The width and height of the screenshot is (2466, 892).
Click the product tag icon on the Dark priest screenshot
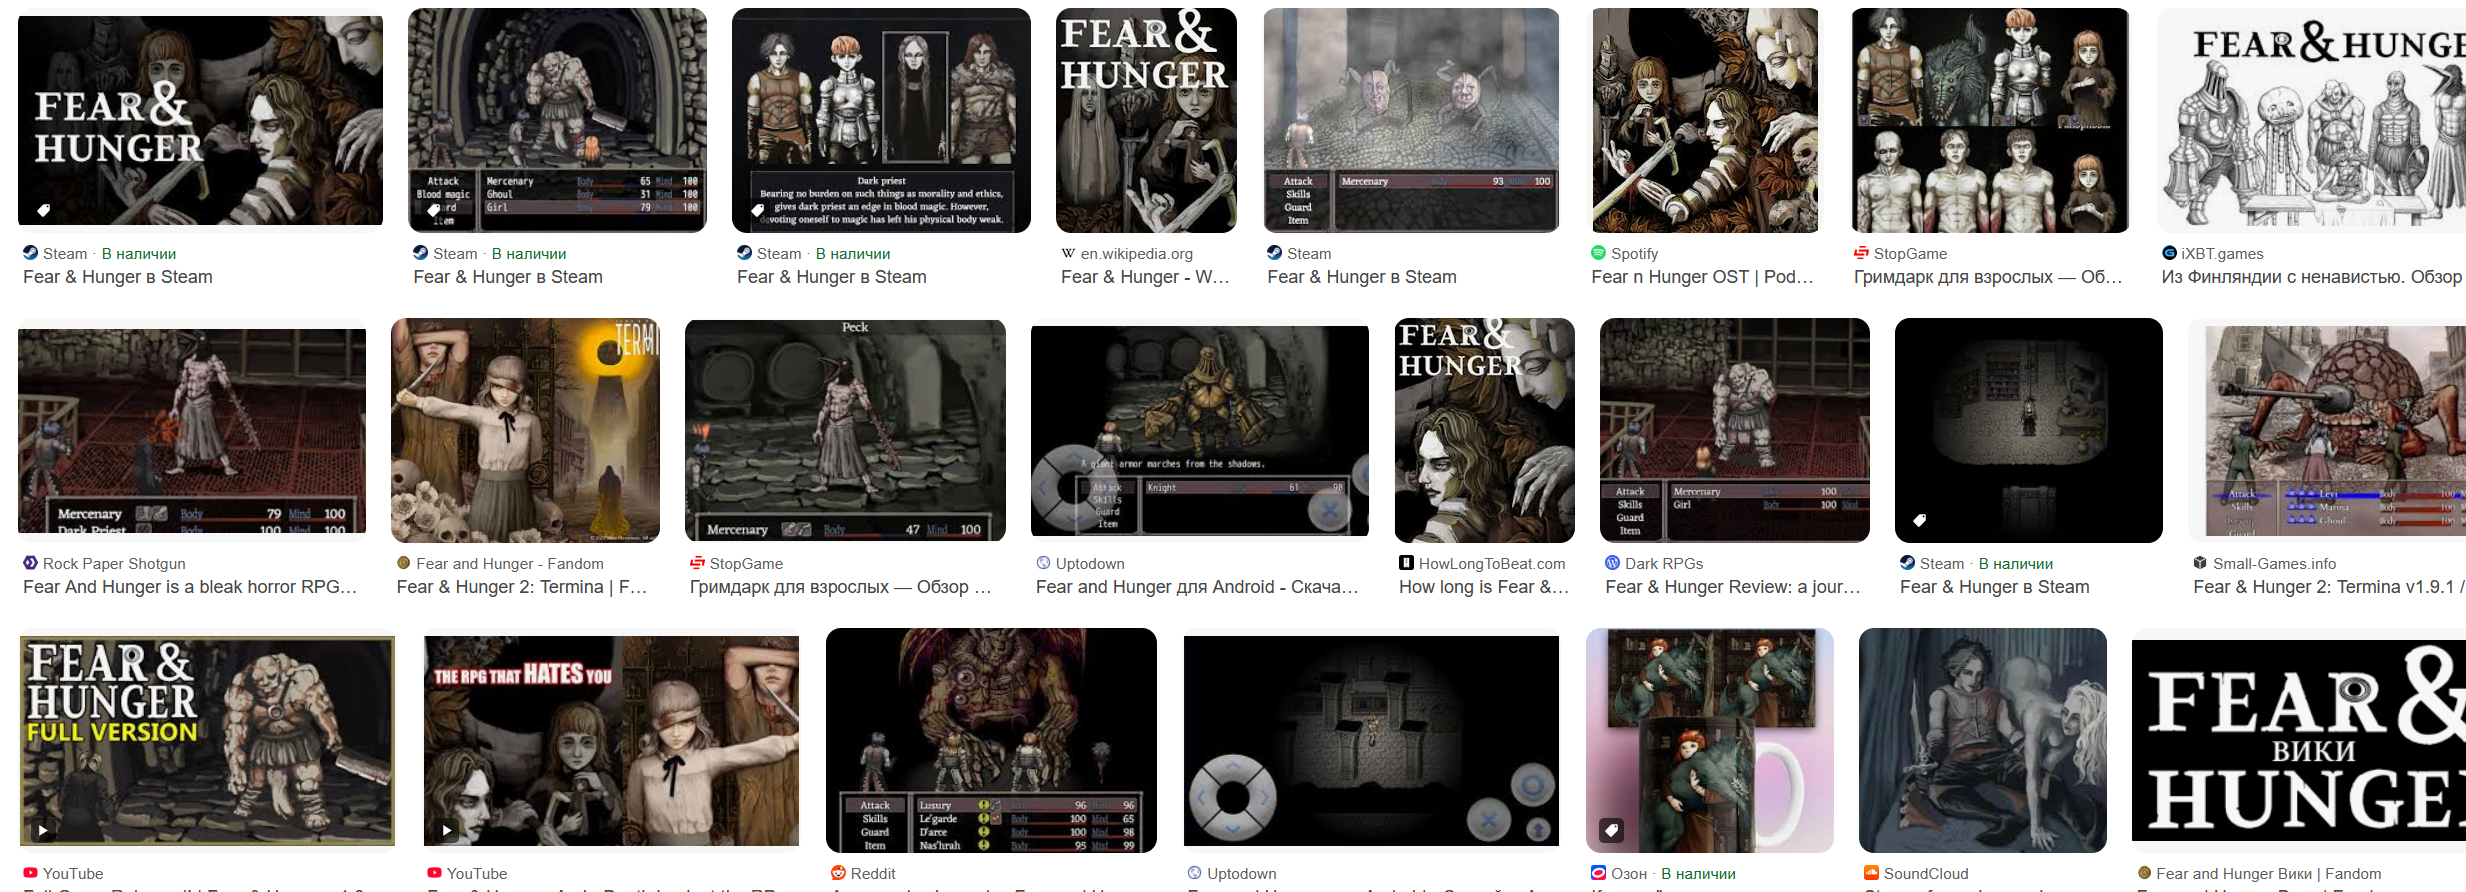758,210
